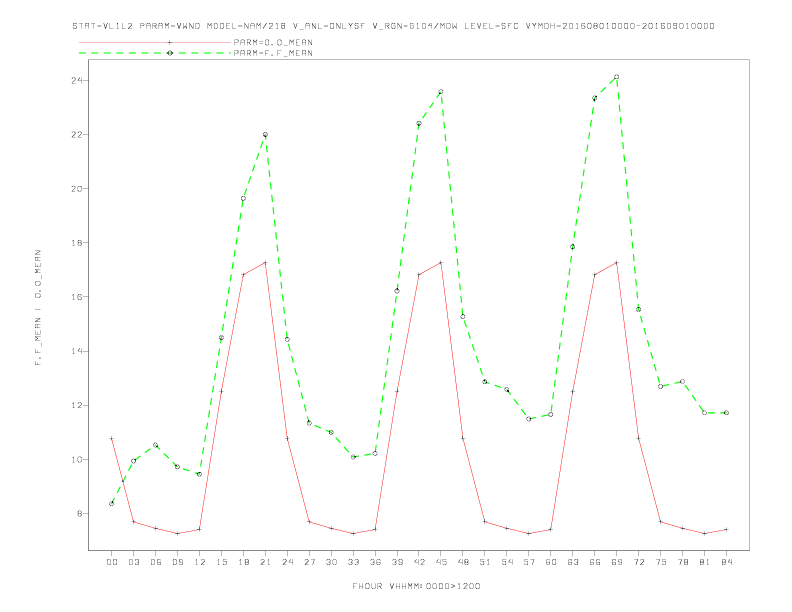Viewport: 792px width, 612px height.
Task: Click x-axis tick label '00'
Action: tap(112, 562)
